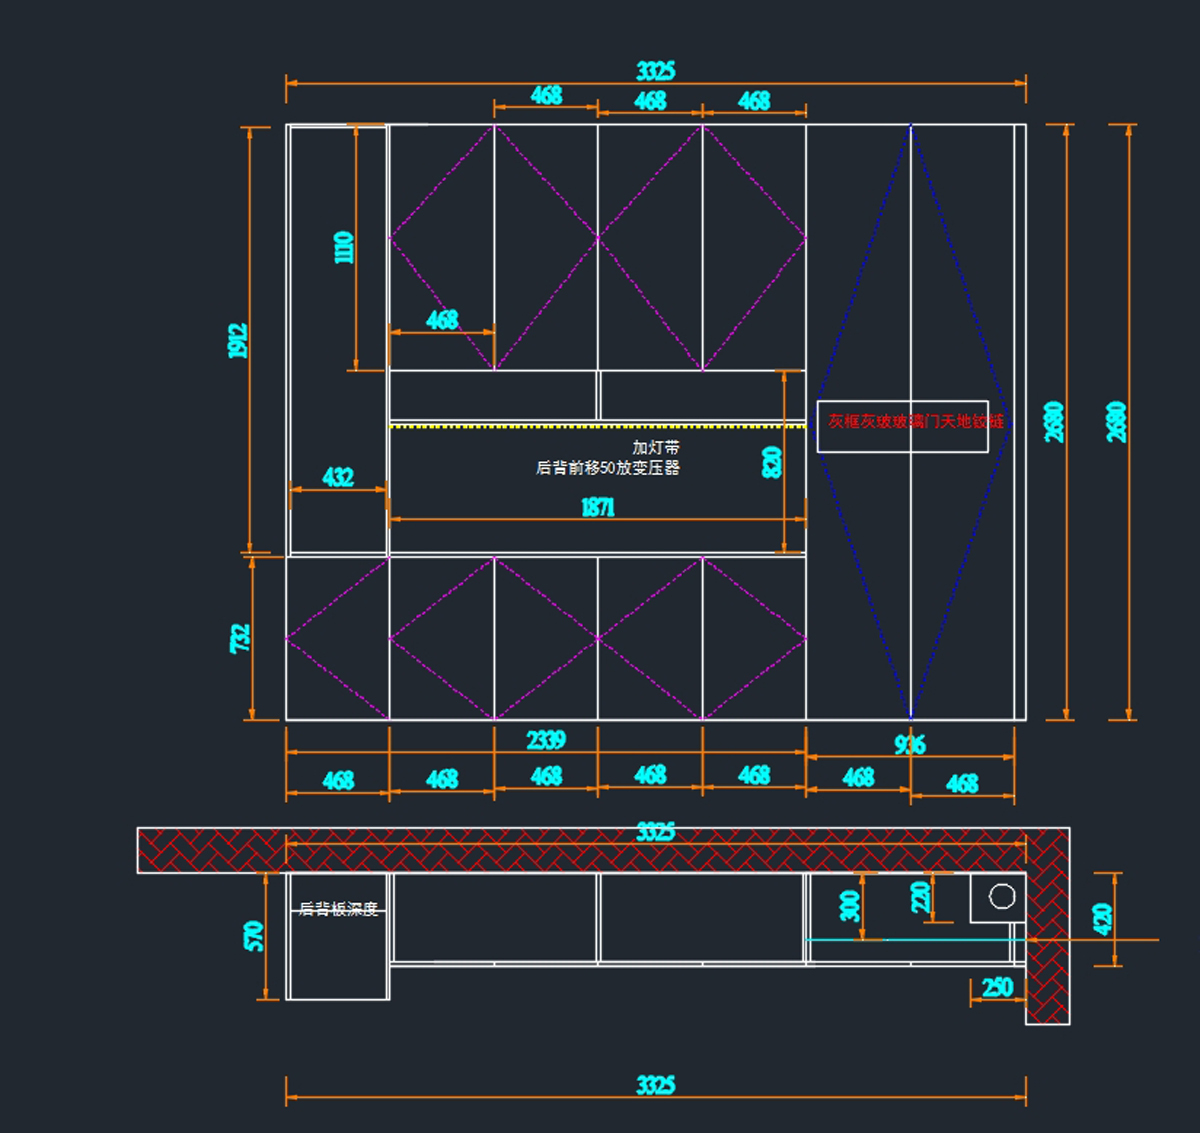
Task: Select the bottommost 3325 dimension text
Action: pos(656,1086)
